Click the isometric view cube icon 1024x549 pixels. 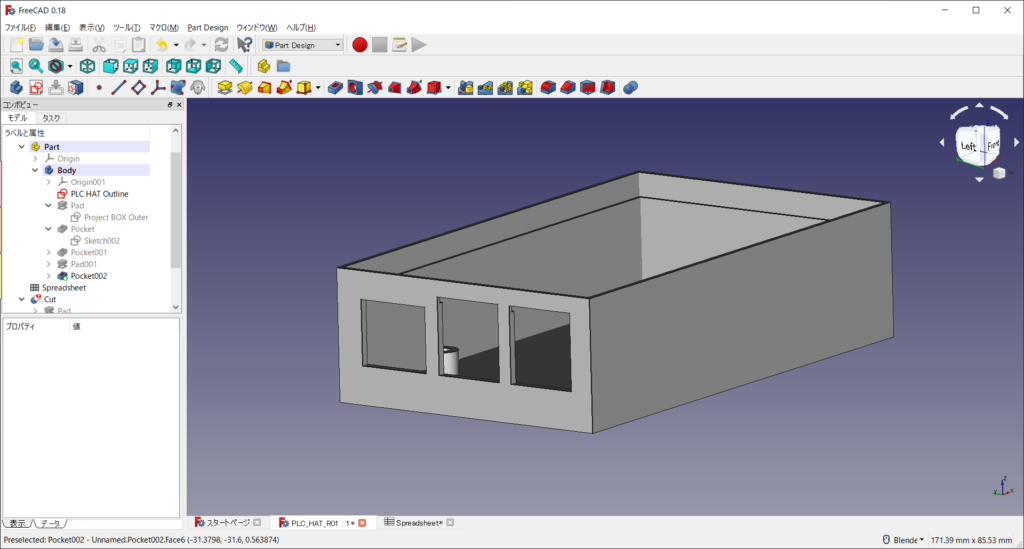88,66
